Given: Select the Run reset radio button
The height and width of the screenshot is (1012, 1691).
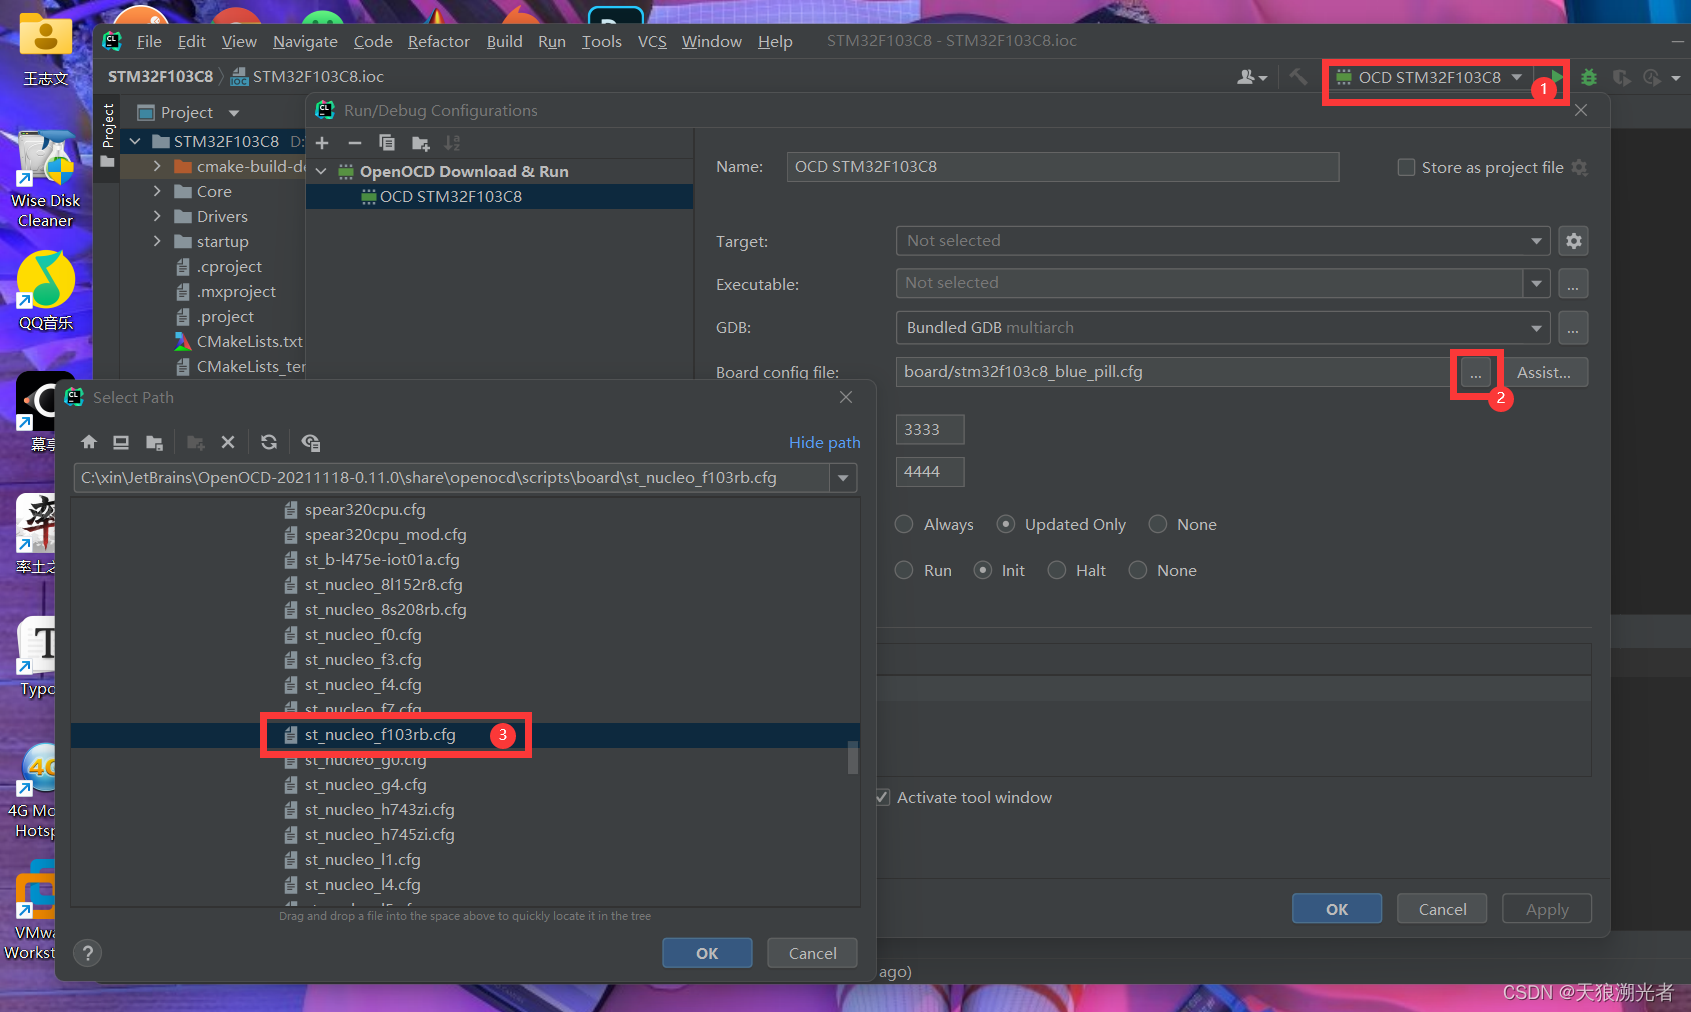Looking at the screenshot, I should pos(904,570).
